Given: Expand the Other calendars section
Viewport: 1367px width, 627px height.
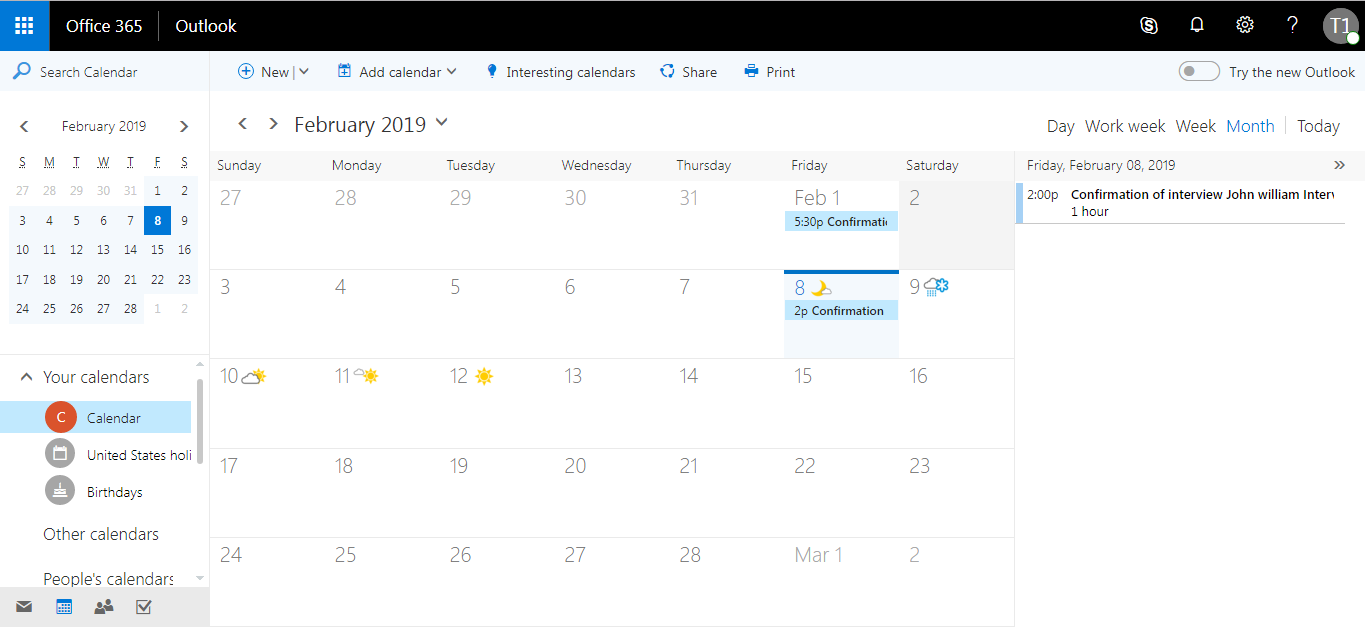Looking at the screenshot, I should click(101, 534).
